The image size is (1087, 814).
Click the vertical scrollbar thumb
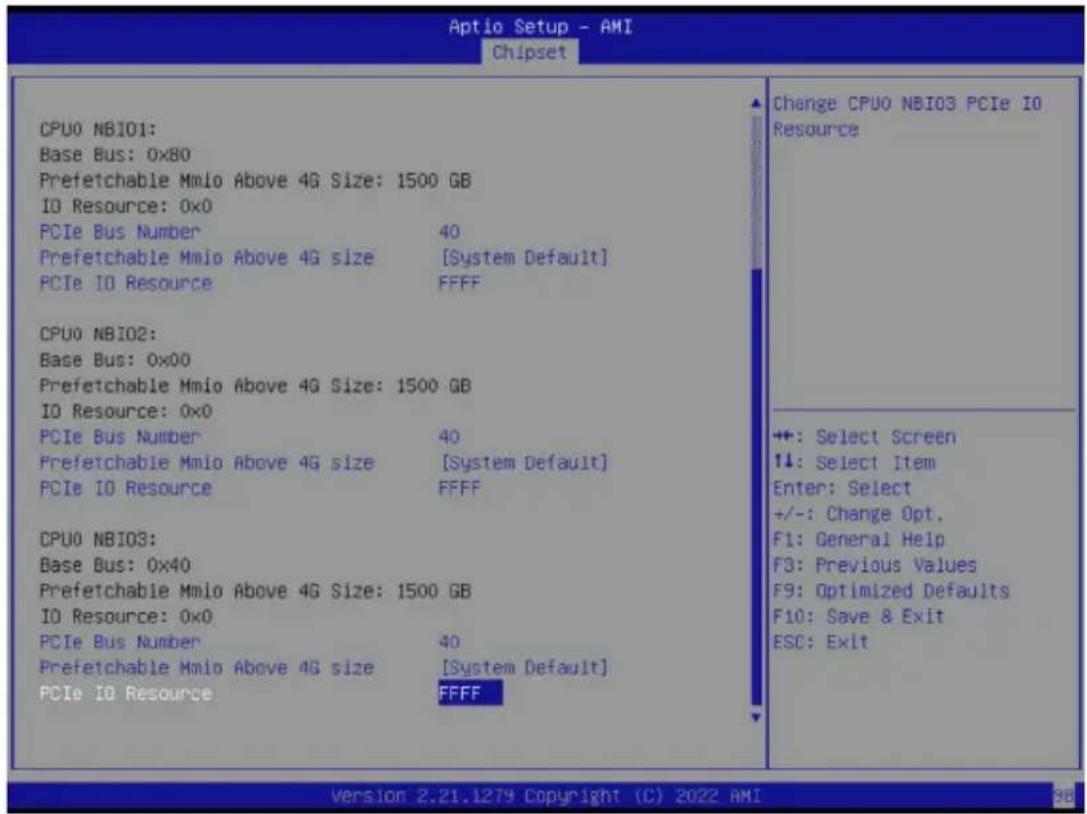pos(756,487)
